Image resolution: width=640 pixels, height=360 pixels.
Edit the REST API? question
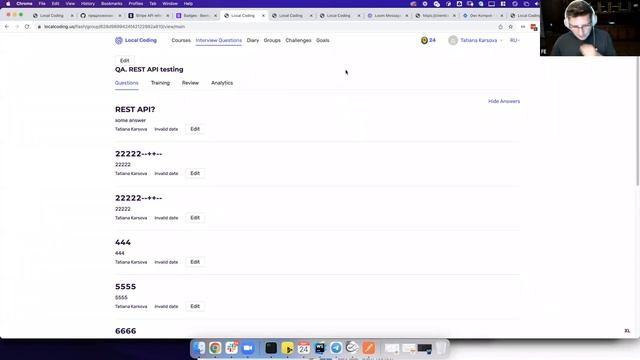[x=195, y=129]
